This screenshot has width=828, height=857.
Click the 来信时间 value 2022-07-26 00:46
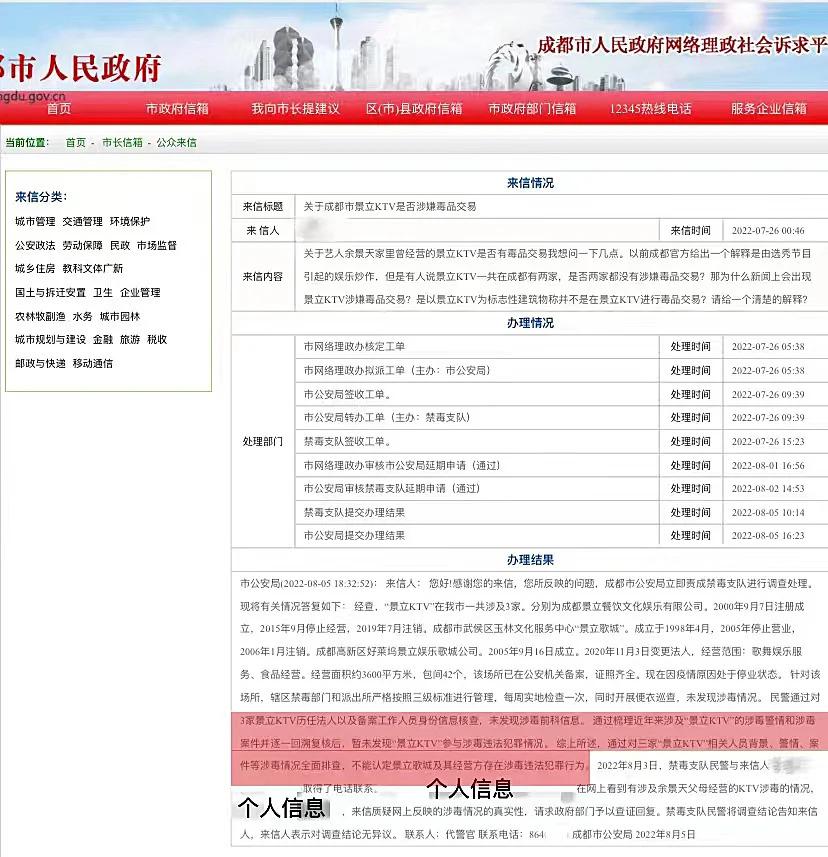coord(768,231)
